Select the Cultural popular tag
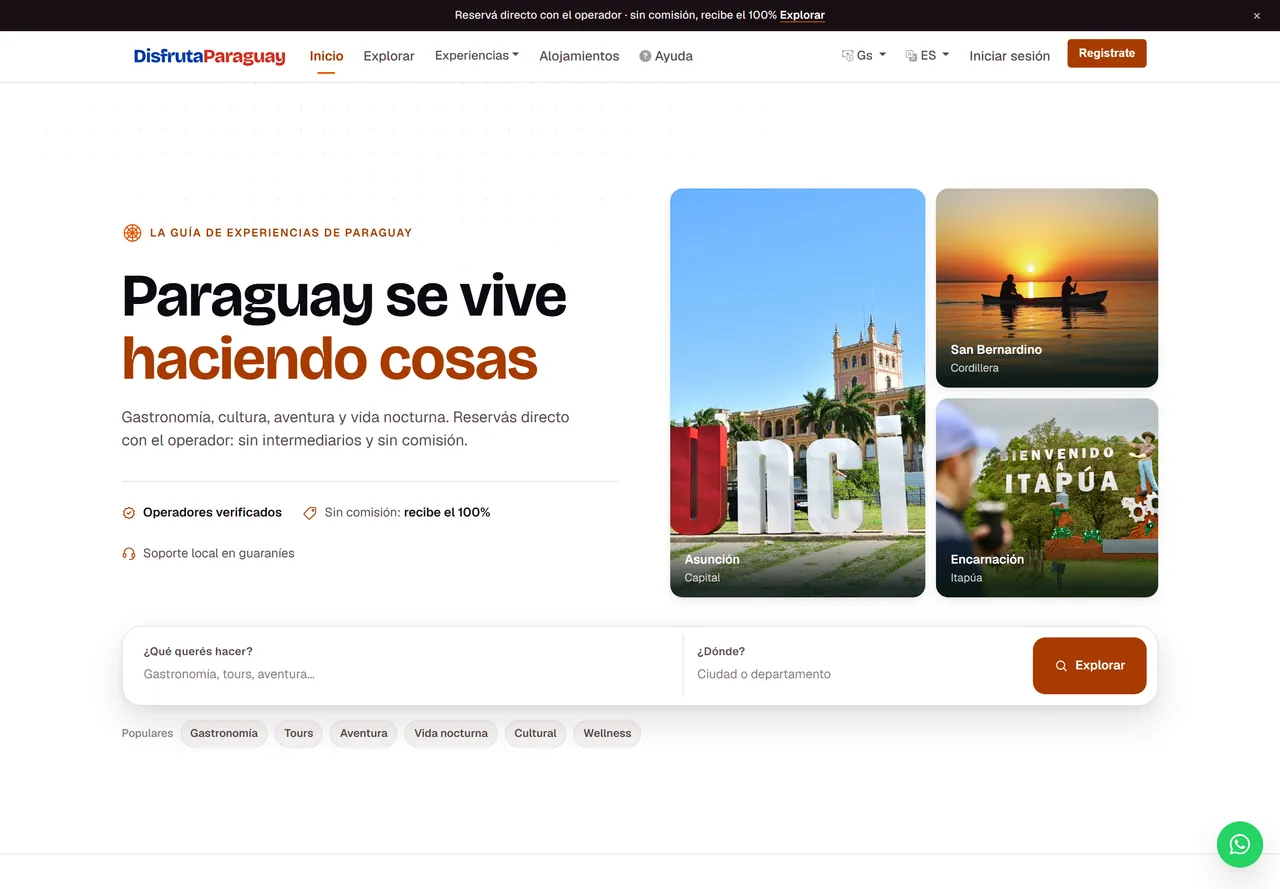Image resolution: width=1280 pixels, height=889 pixels. pos(535,733)
